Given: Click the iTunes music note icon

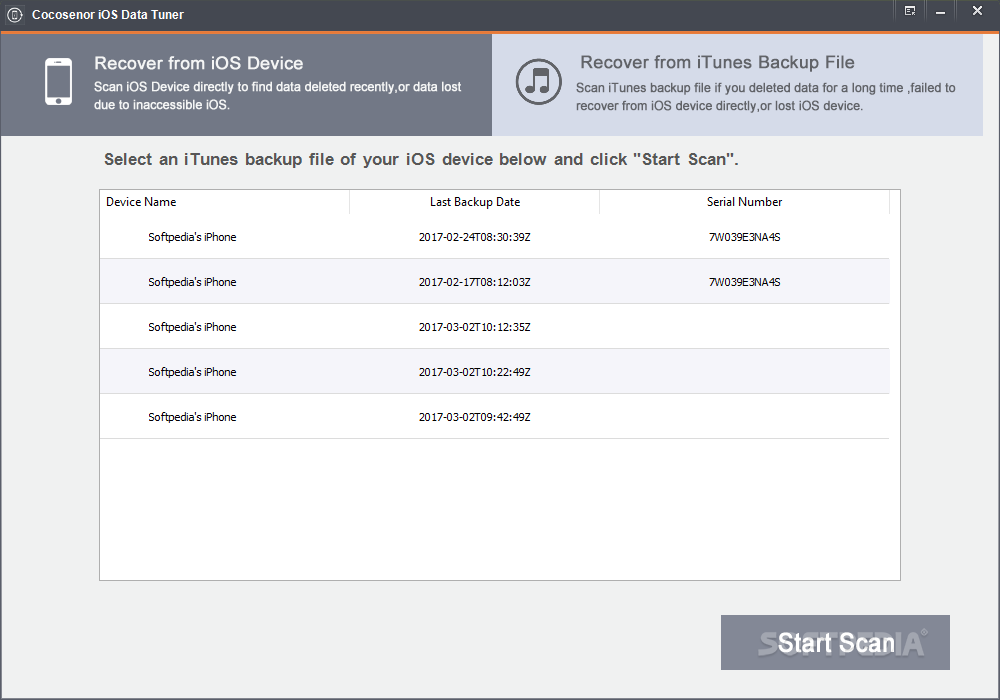Looking at the screenshot, I should pos(539,82).
